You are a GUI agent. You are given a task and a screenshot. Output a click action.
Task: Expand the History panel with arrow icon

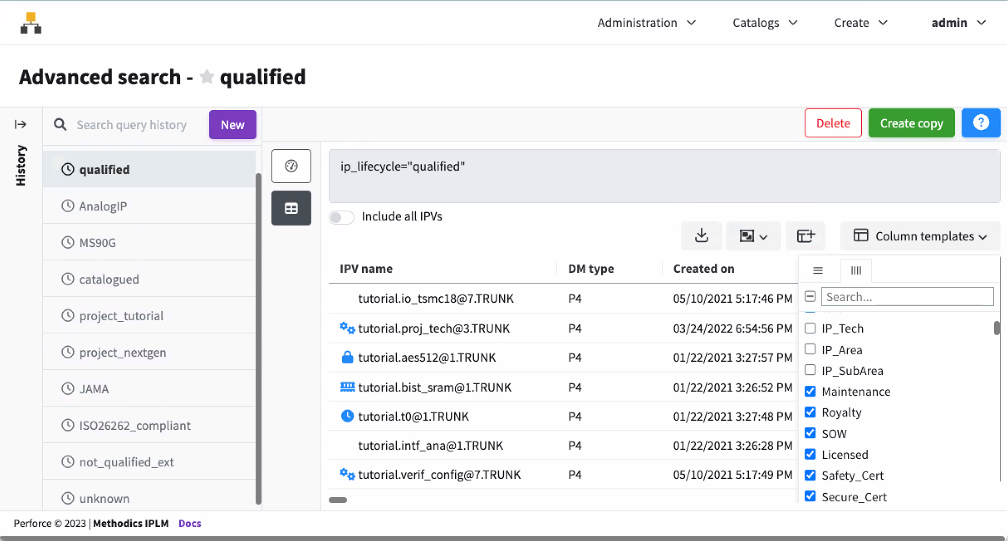tap(20, 124)
